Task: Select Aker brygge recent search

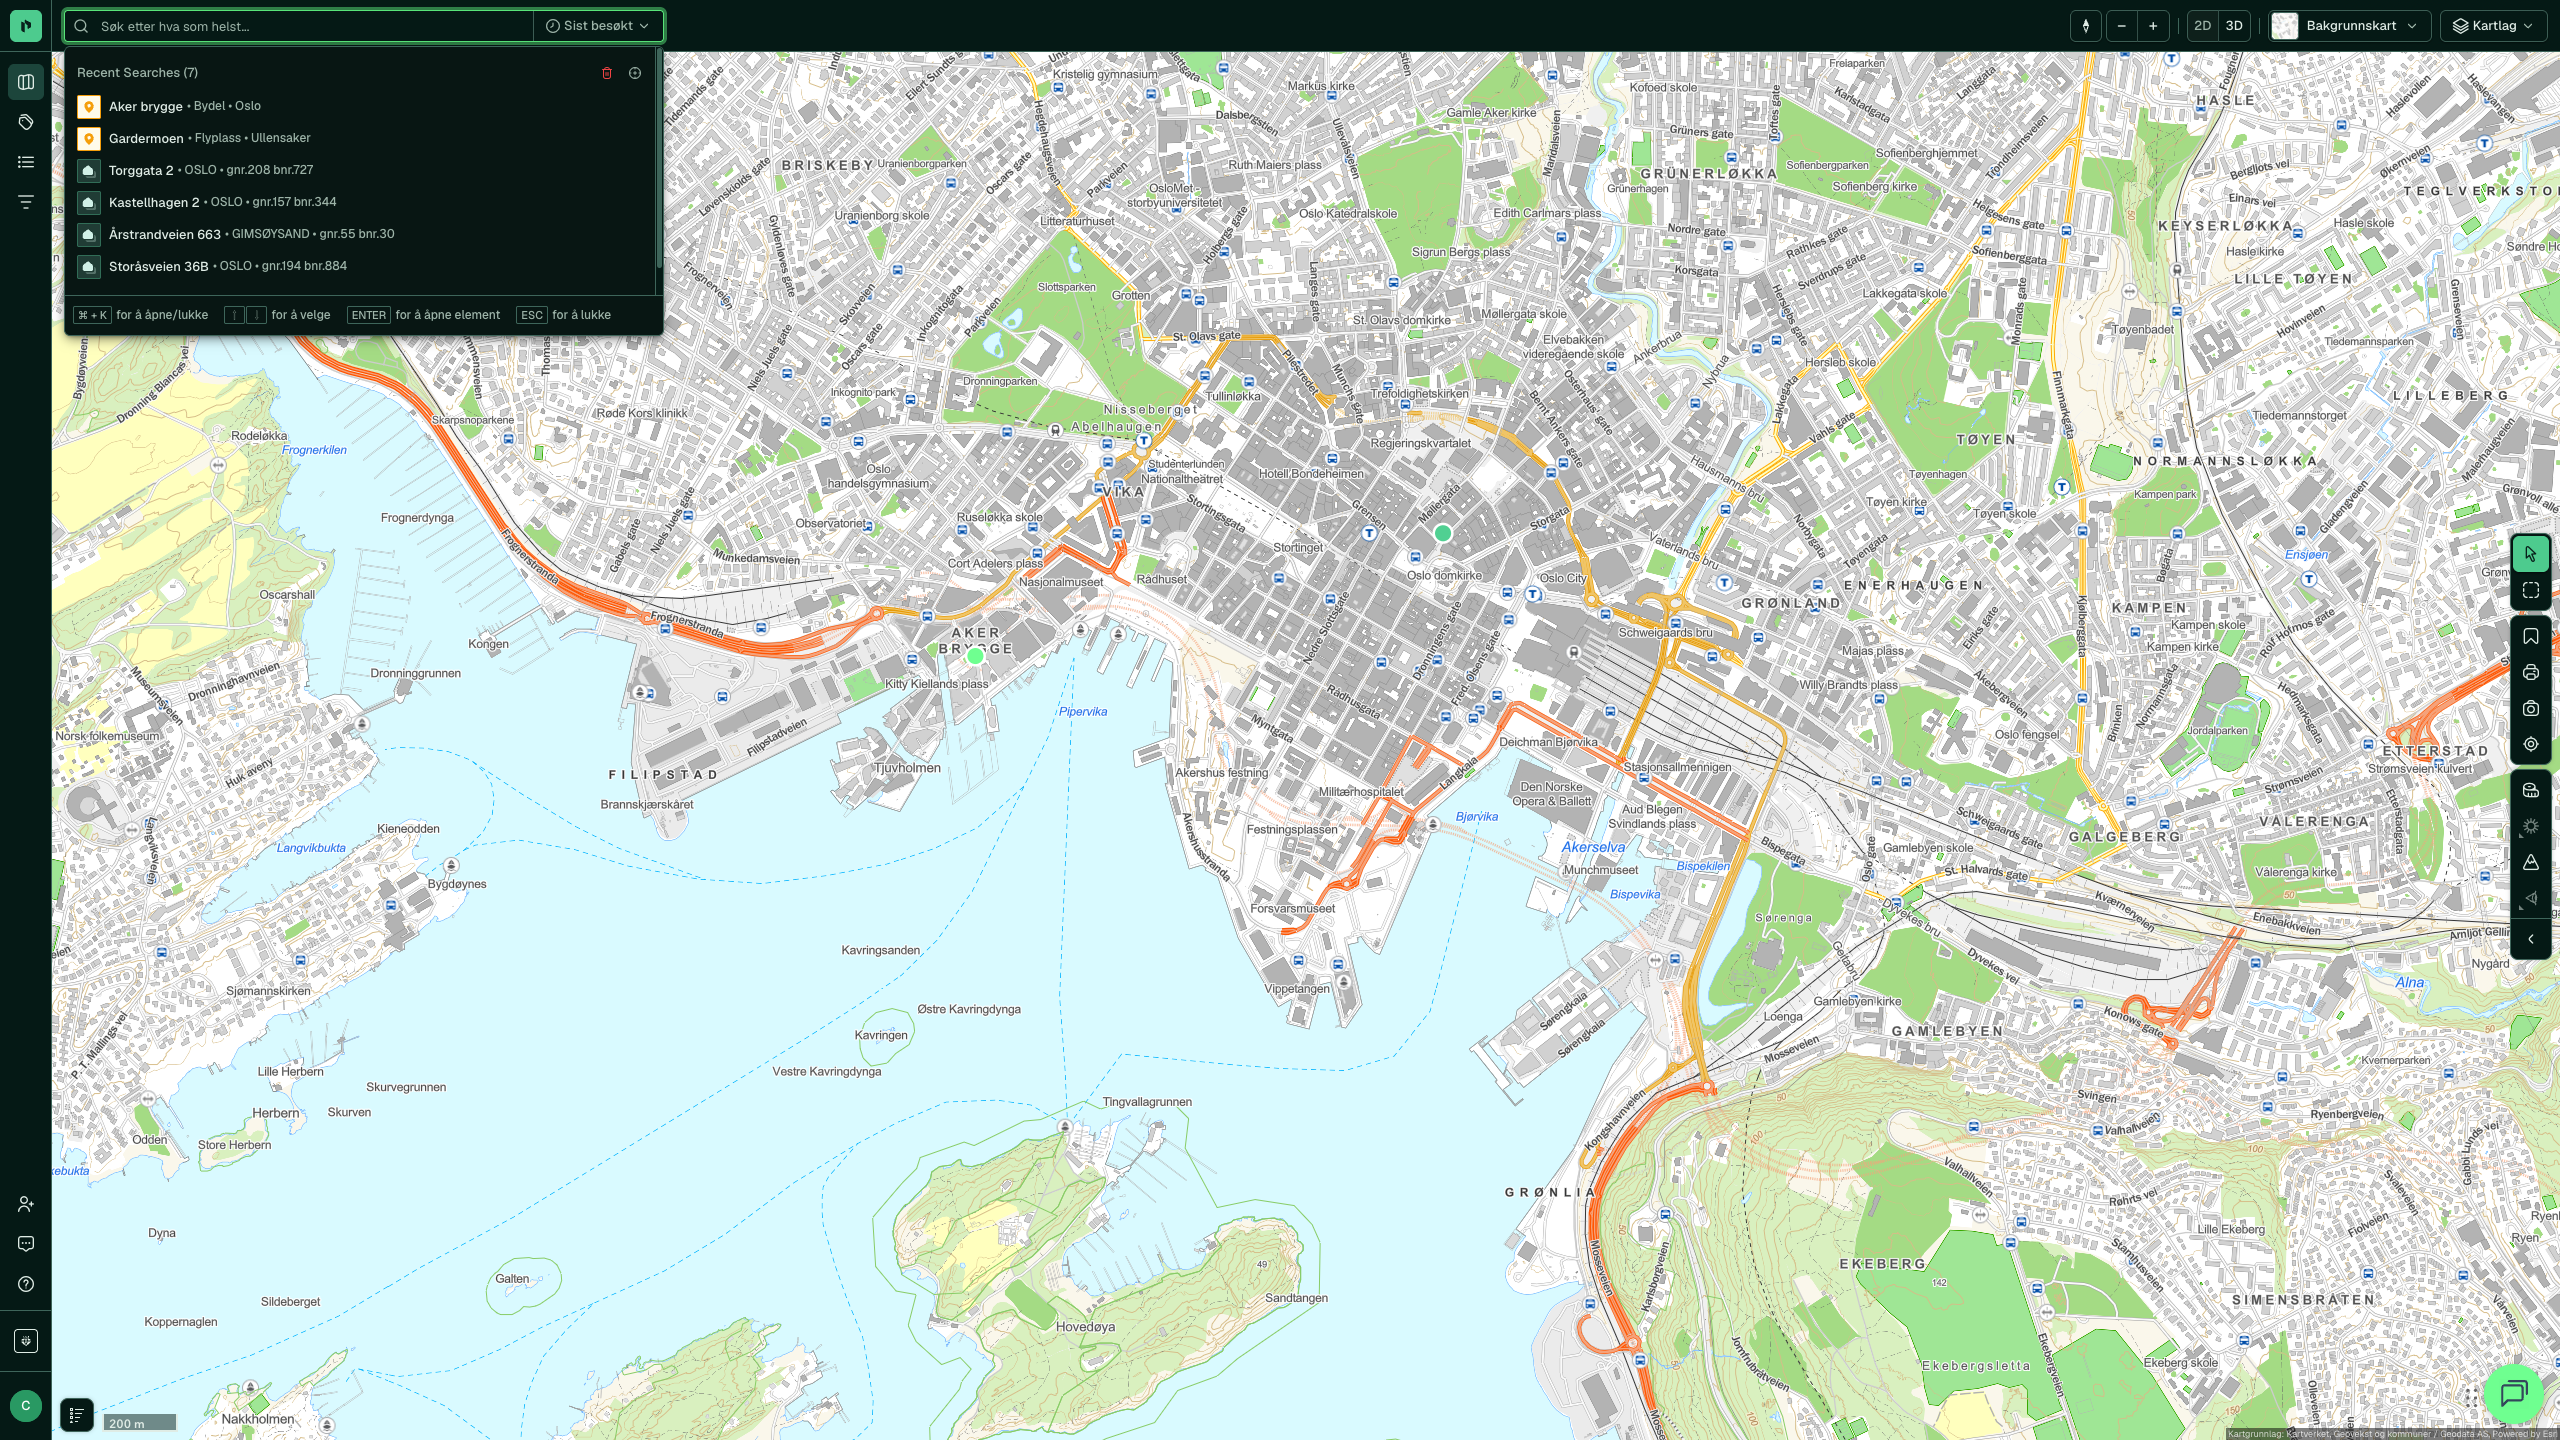Action: tap(360, 106)
